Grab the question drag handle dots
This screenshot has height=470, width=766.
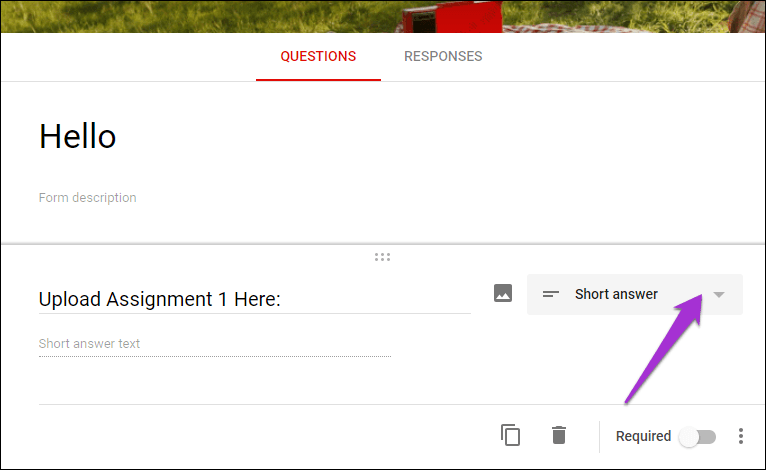383,257
